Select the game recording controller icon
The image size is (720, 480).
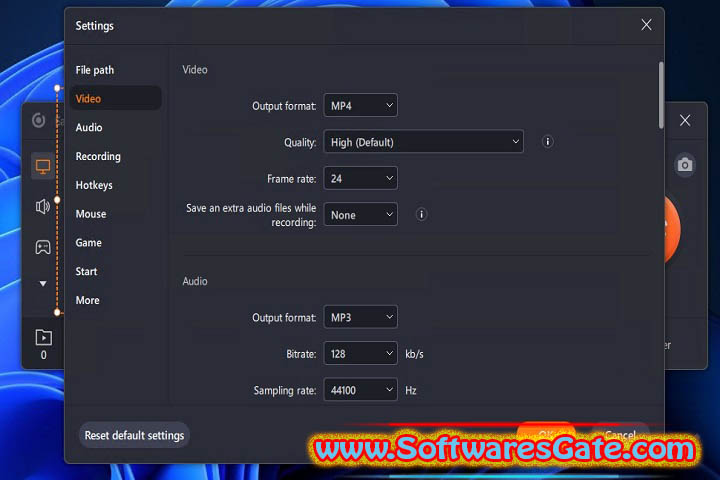point(43,247)
